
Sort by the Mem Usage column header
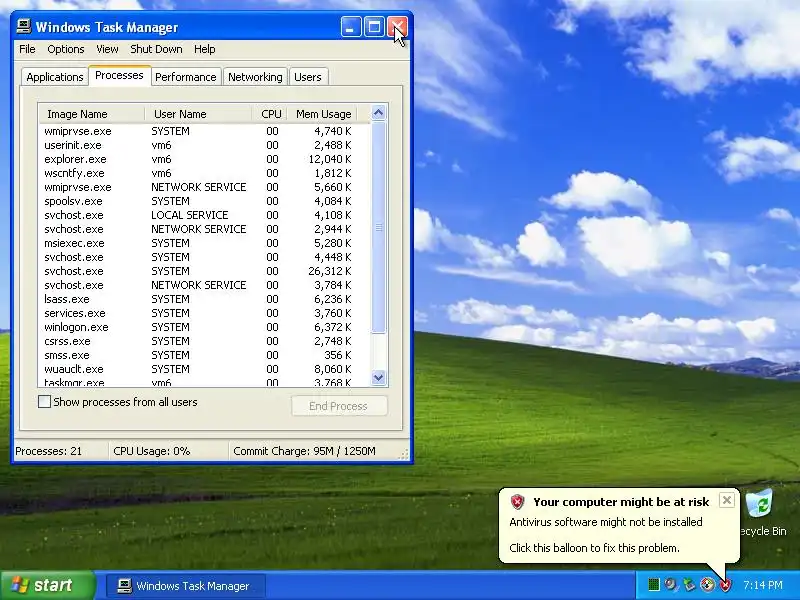(322, 114)
